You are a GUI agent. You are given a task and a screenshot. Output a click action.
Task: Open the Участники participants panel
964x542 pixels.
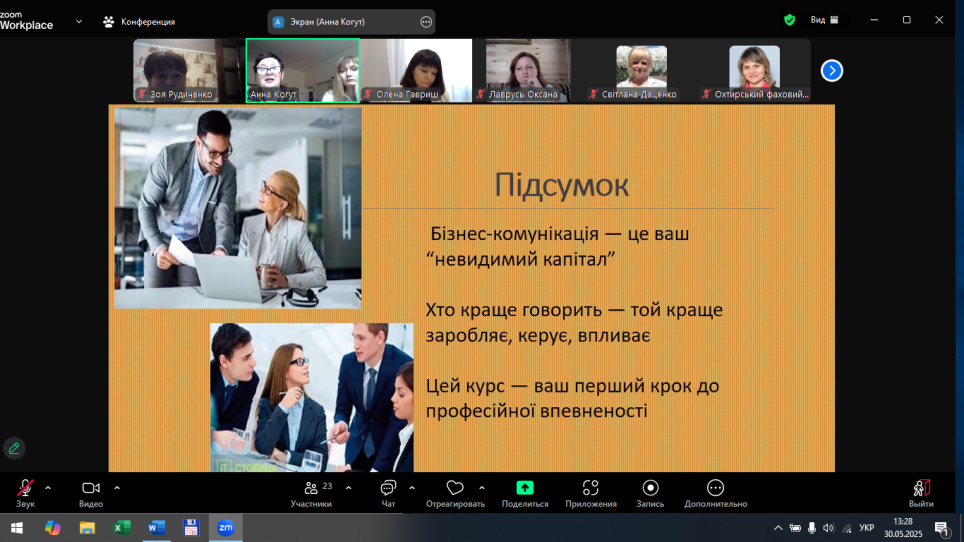click(311, 488)
